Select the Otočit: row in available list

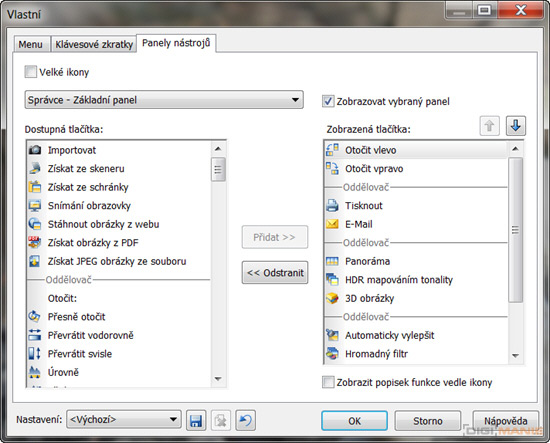(x=119, y=298)
